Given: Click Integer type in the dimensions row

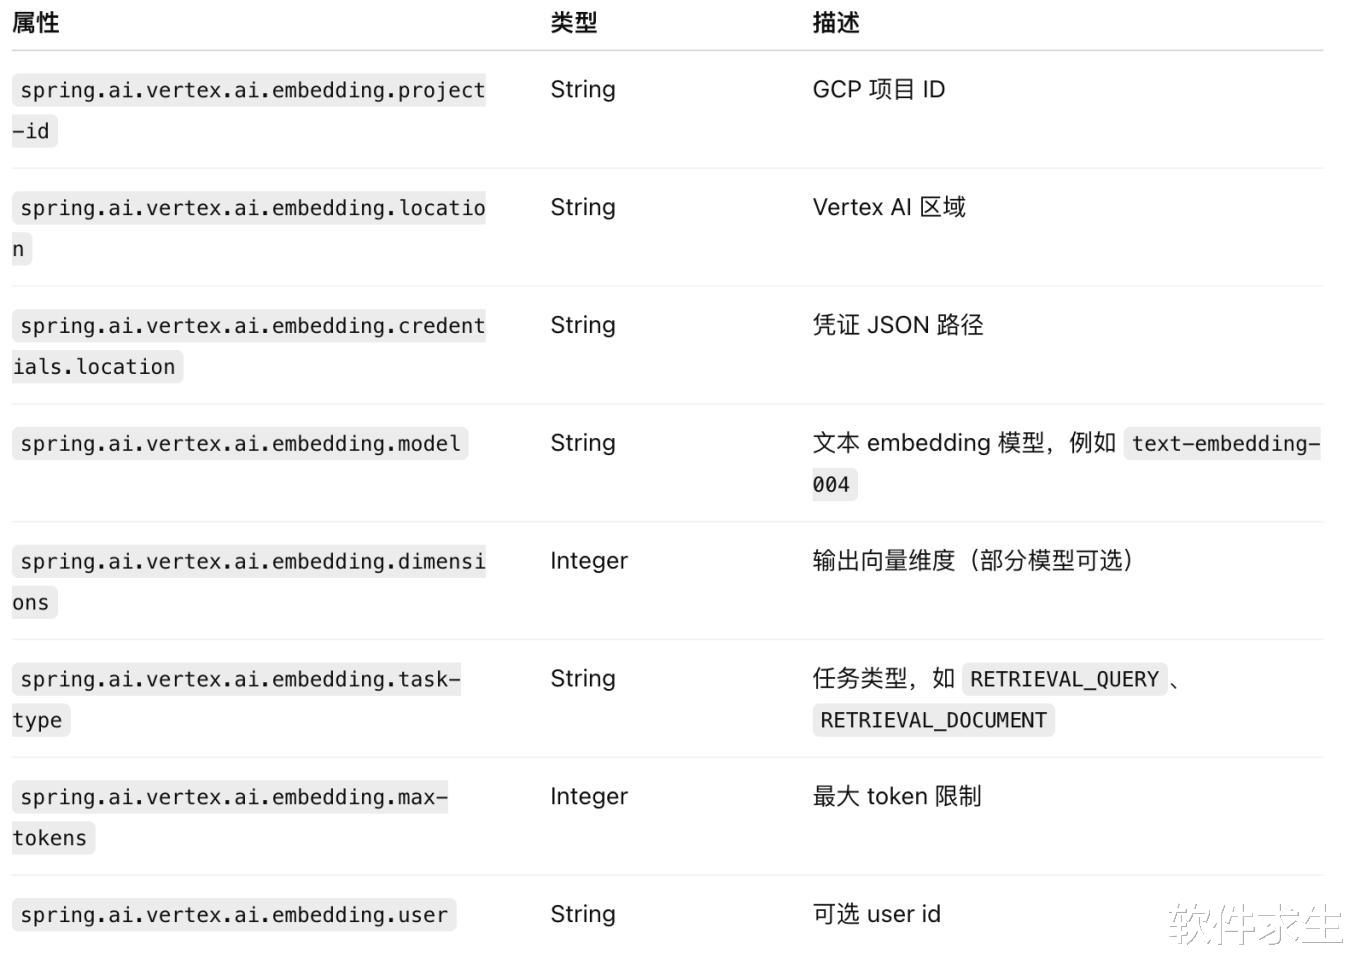Looking at the screenshot, I should click(x=588, y=561).
